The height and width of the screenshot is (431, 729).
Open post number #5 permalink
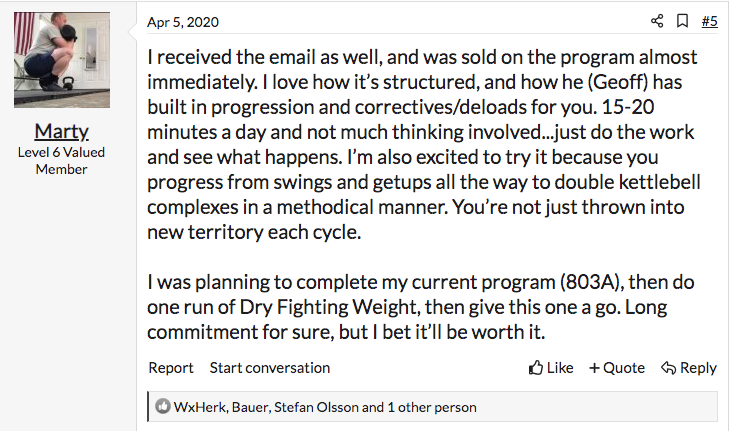point(709,21)
